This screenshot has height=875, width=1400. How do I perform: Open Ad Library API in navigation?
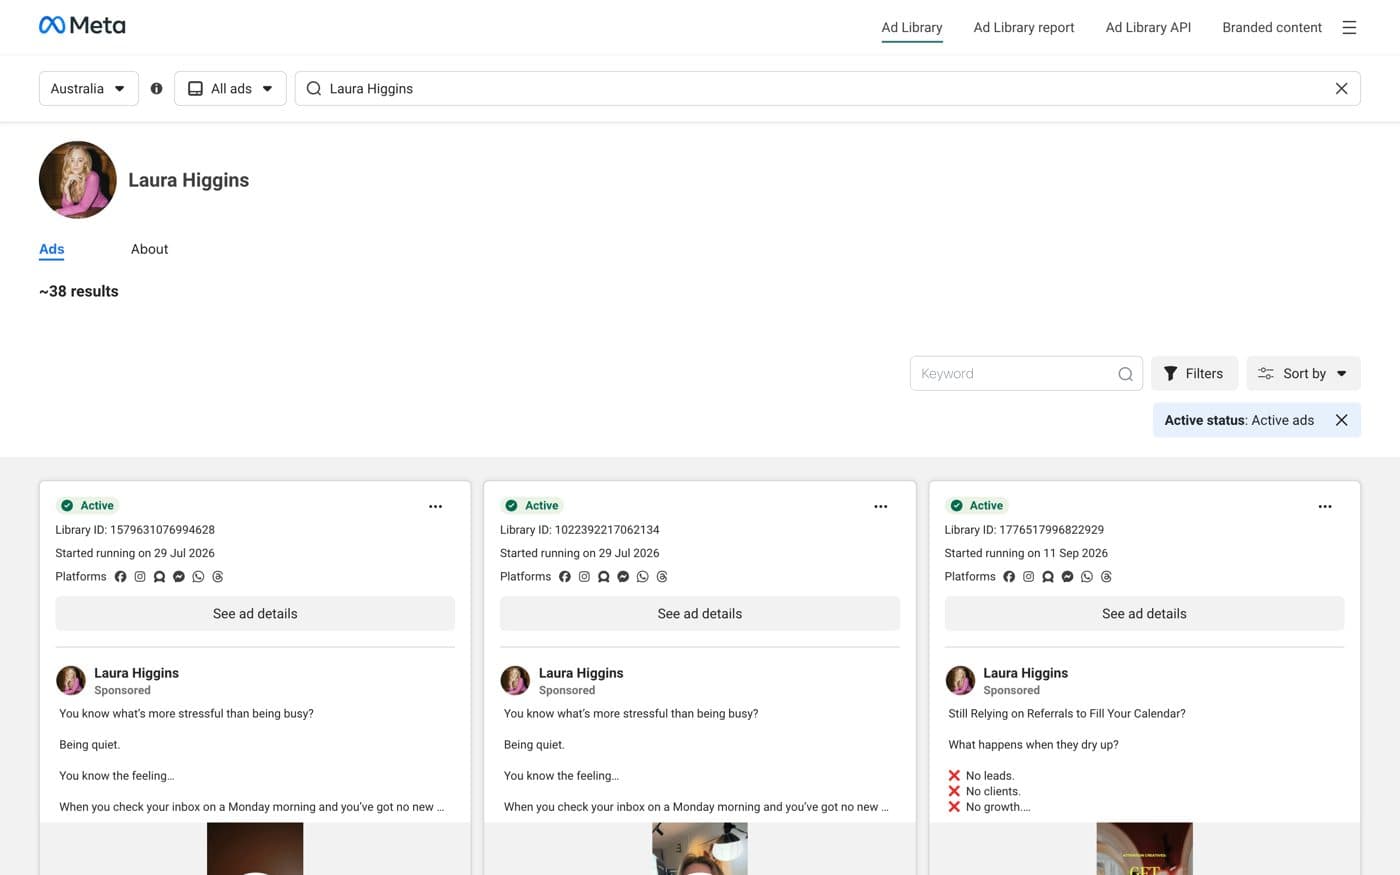1148,28
